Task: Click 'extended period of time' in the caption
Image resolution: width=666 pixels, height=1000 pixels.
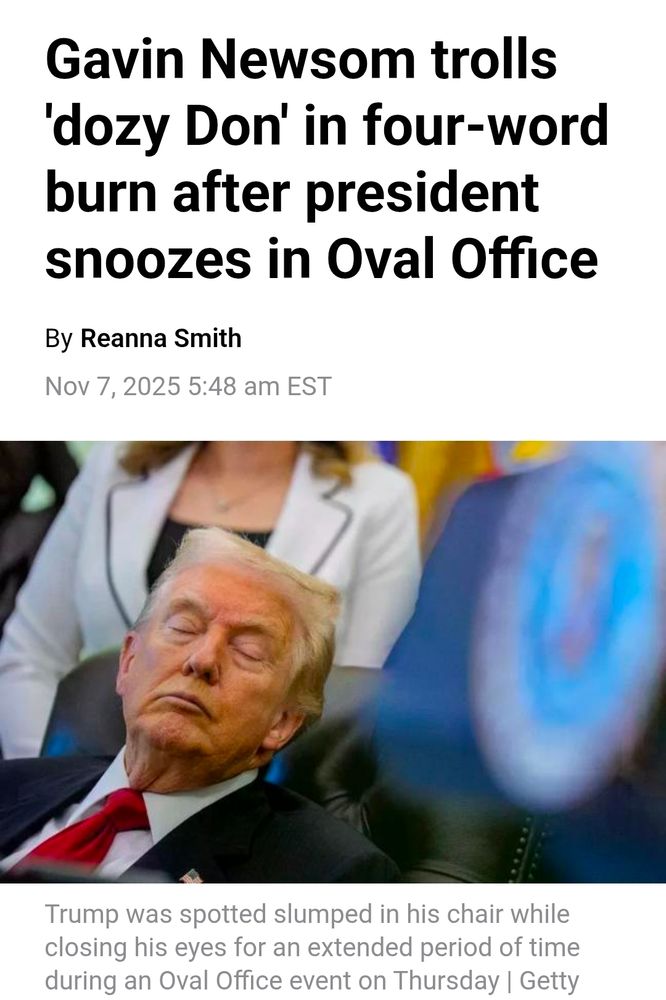Action: tap(426, 948)
